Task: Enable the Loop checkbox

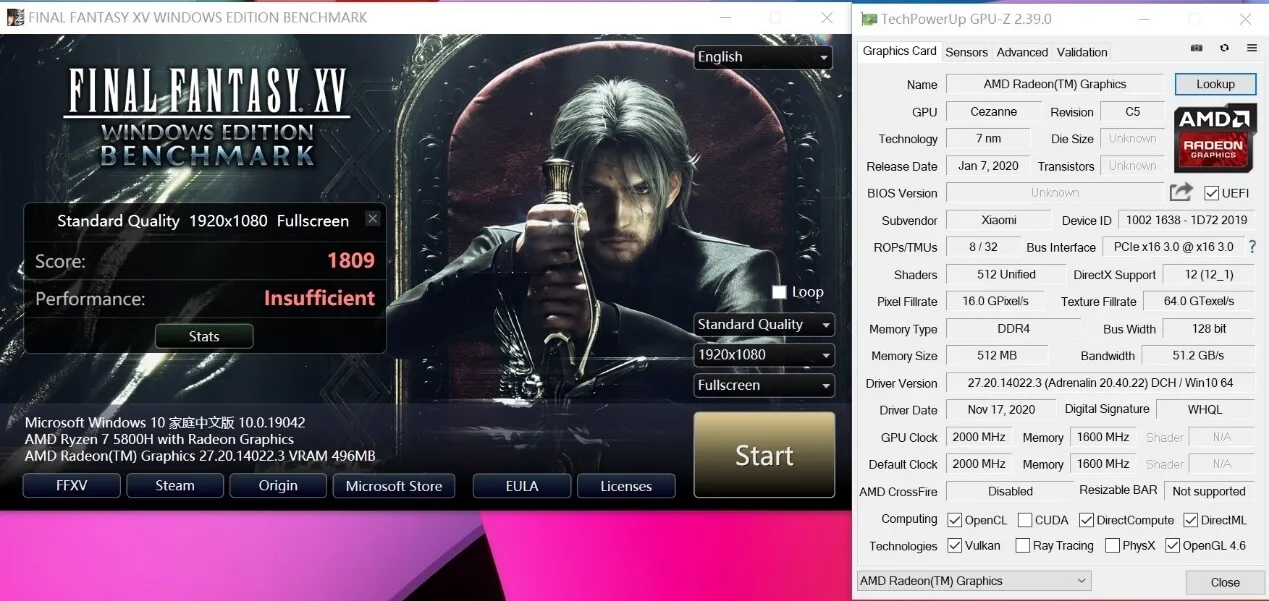Action: pyautogui.click(x=780, y=292)
